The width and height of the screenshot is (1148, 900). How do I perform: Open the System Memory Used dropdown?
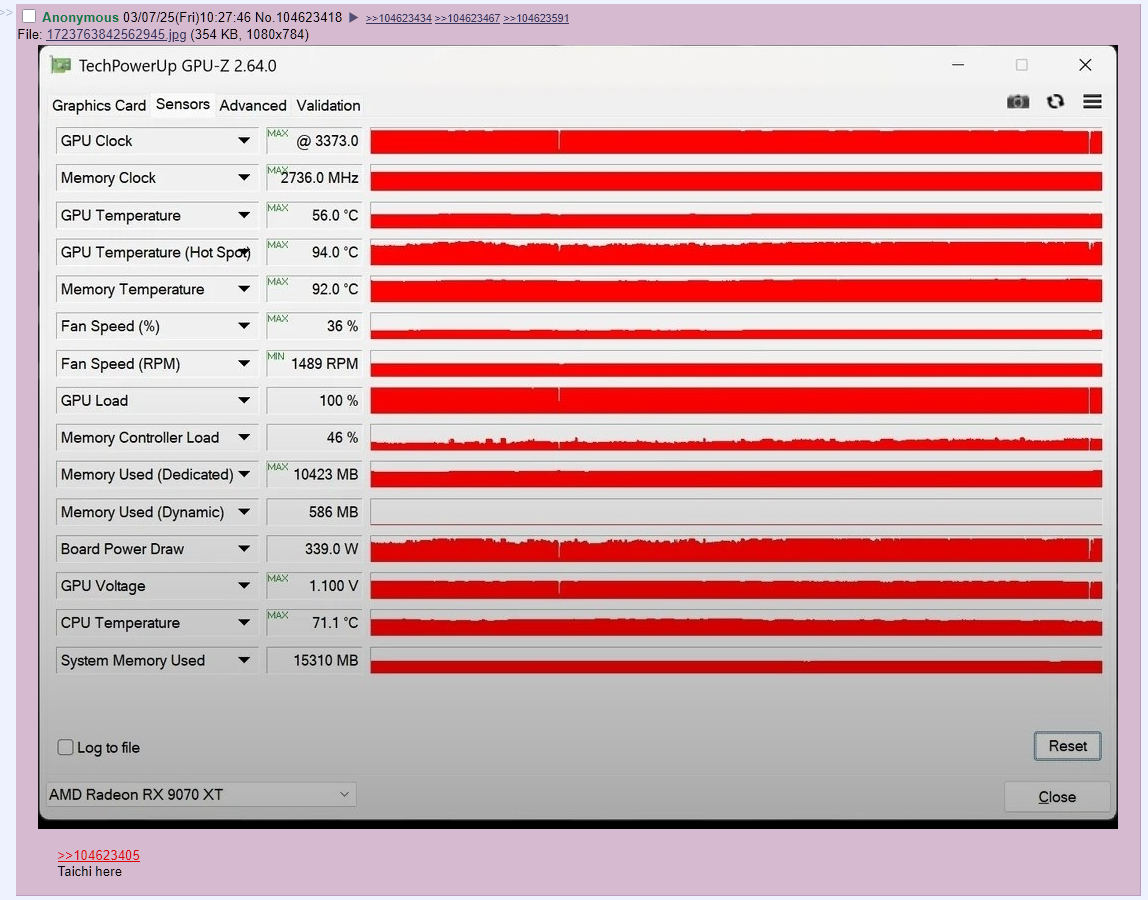[244, 660]
